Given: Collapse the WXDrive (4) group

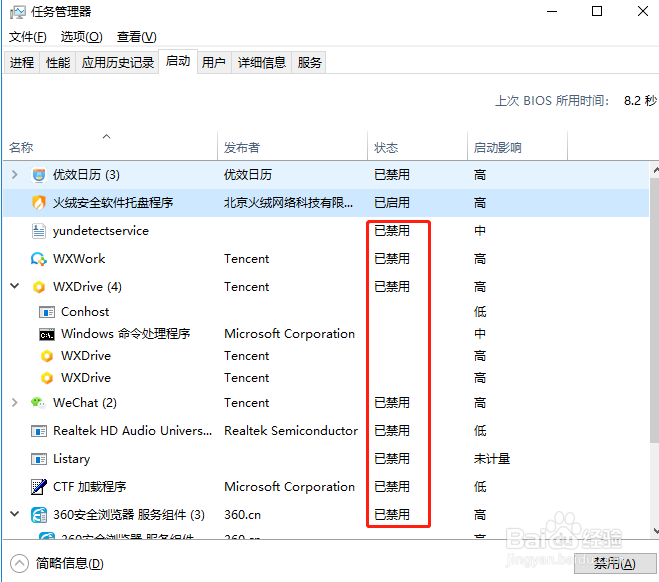Looking at the screenshot, I should [x=15, y=286].
